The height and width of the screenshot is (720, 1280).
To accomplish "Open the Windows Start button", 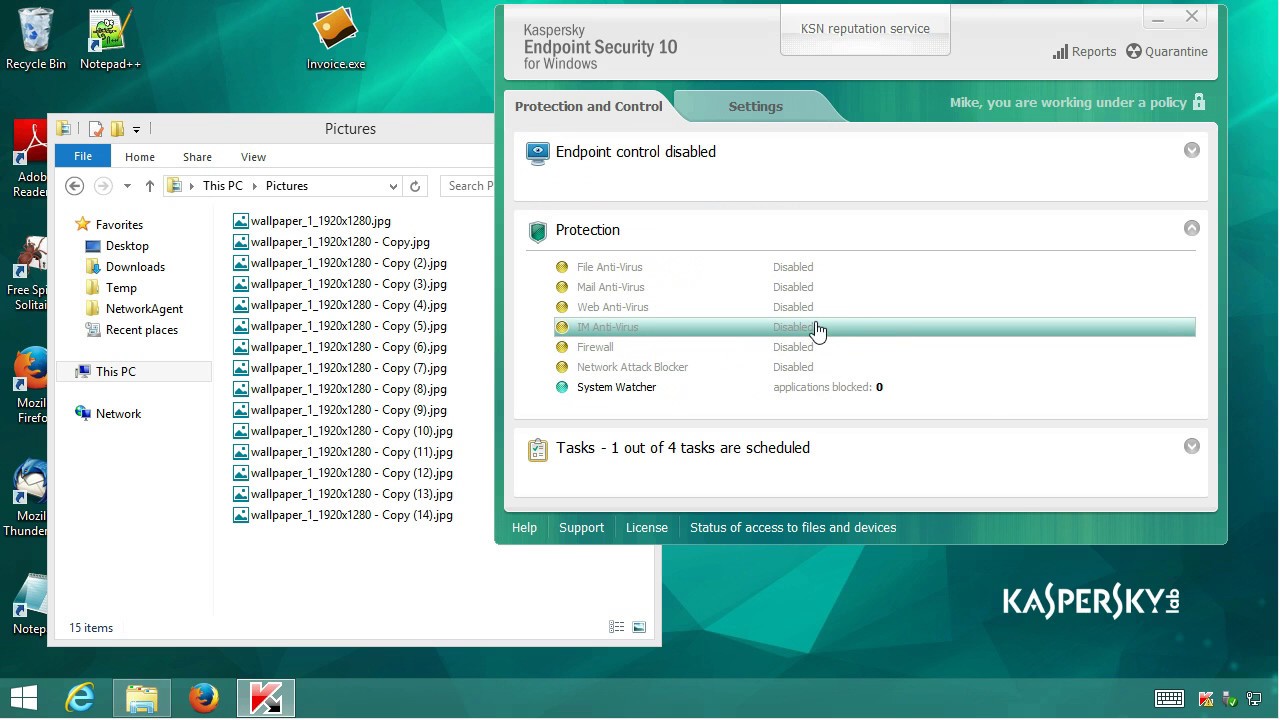I will pos(24,698).
